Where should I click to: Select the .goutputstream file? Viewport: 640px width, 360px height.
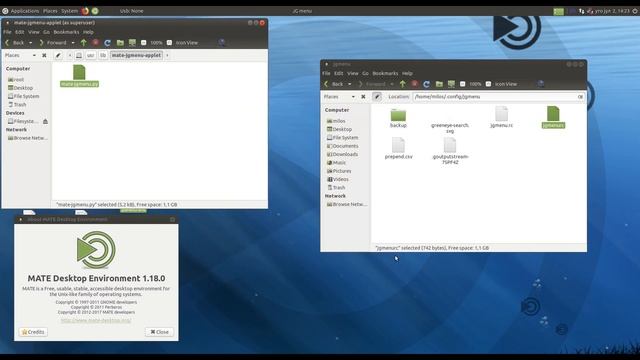450,151
